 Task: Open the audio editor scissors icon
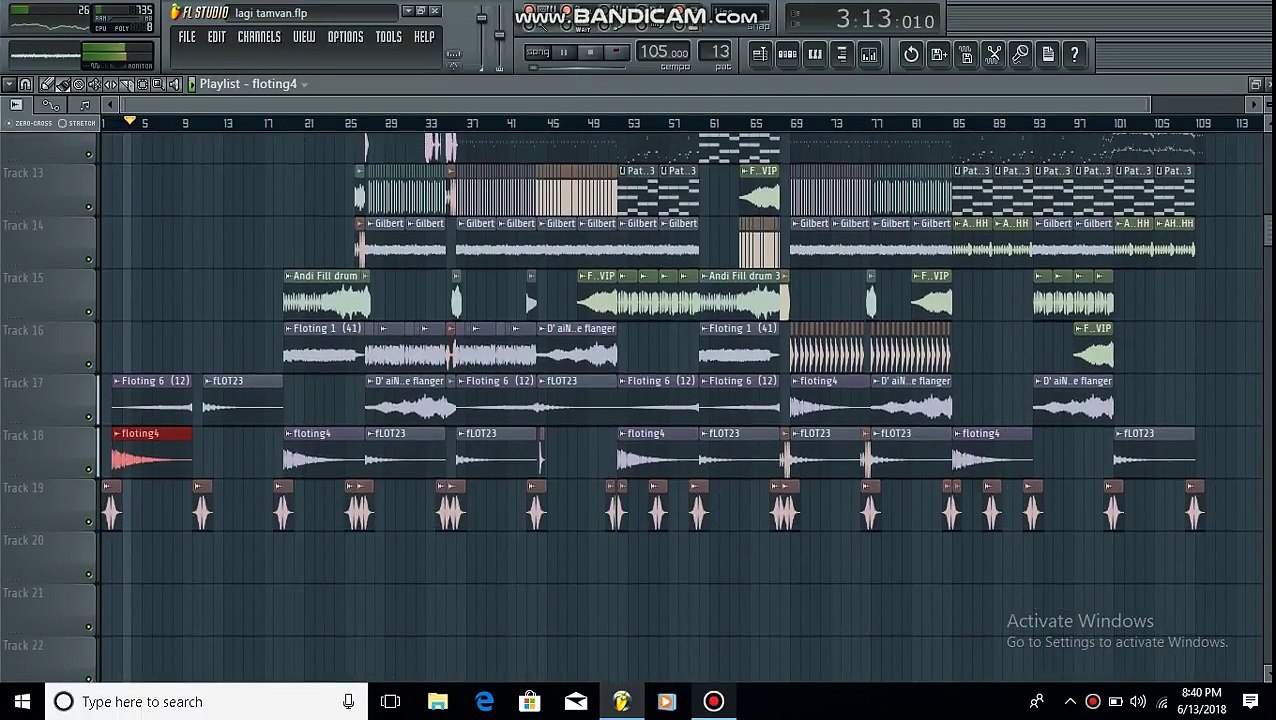pos(993,54)
